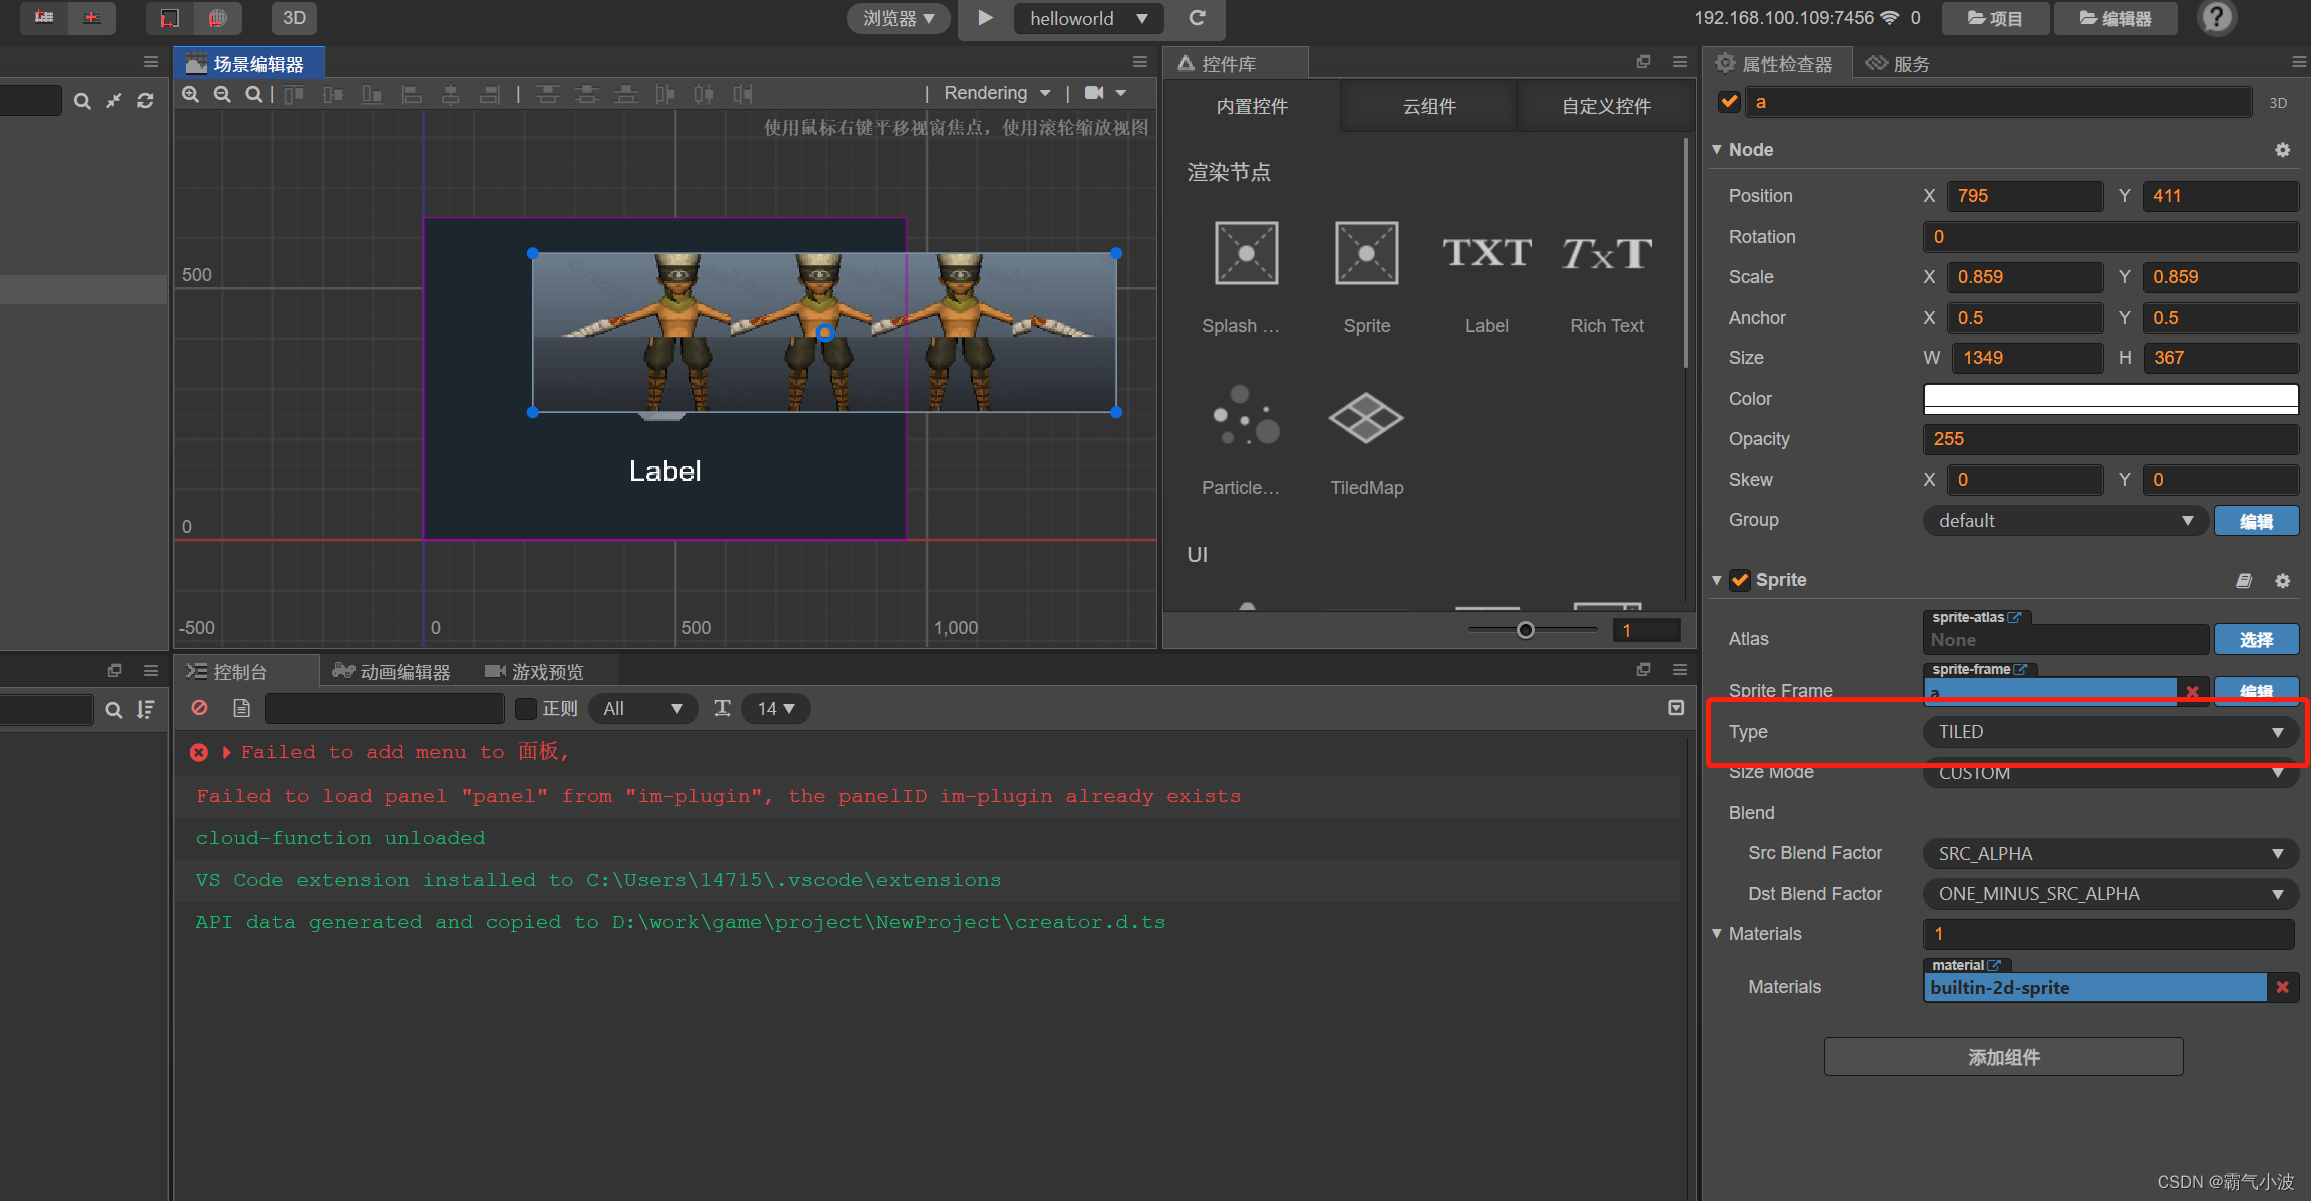Distribute nodes by horizontal centers

pyautogui.click(x=704, y=94)
